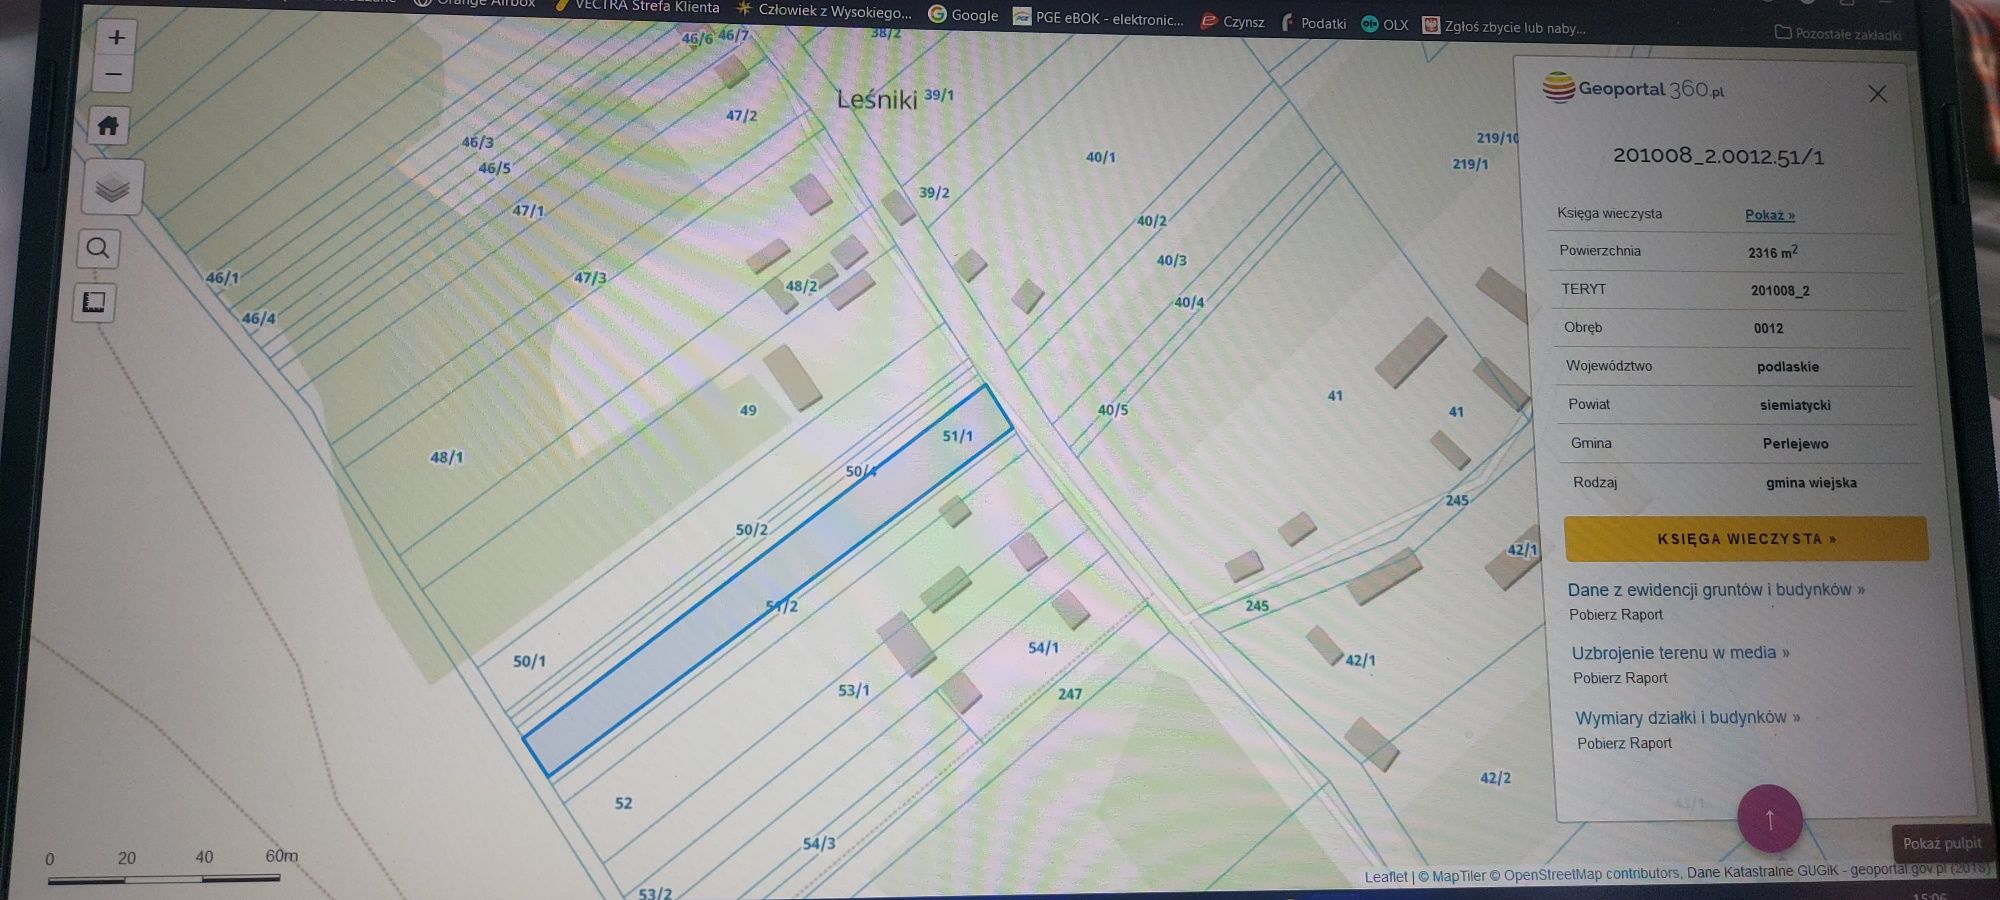Image resolution: width=2000 pixels, height=900 pixels.
Task: Download report under Uzbrojenie terenu w media
Action: pos(1620,678)
